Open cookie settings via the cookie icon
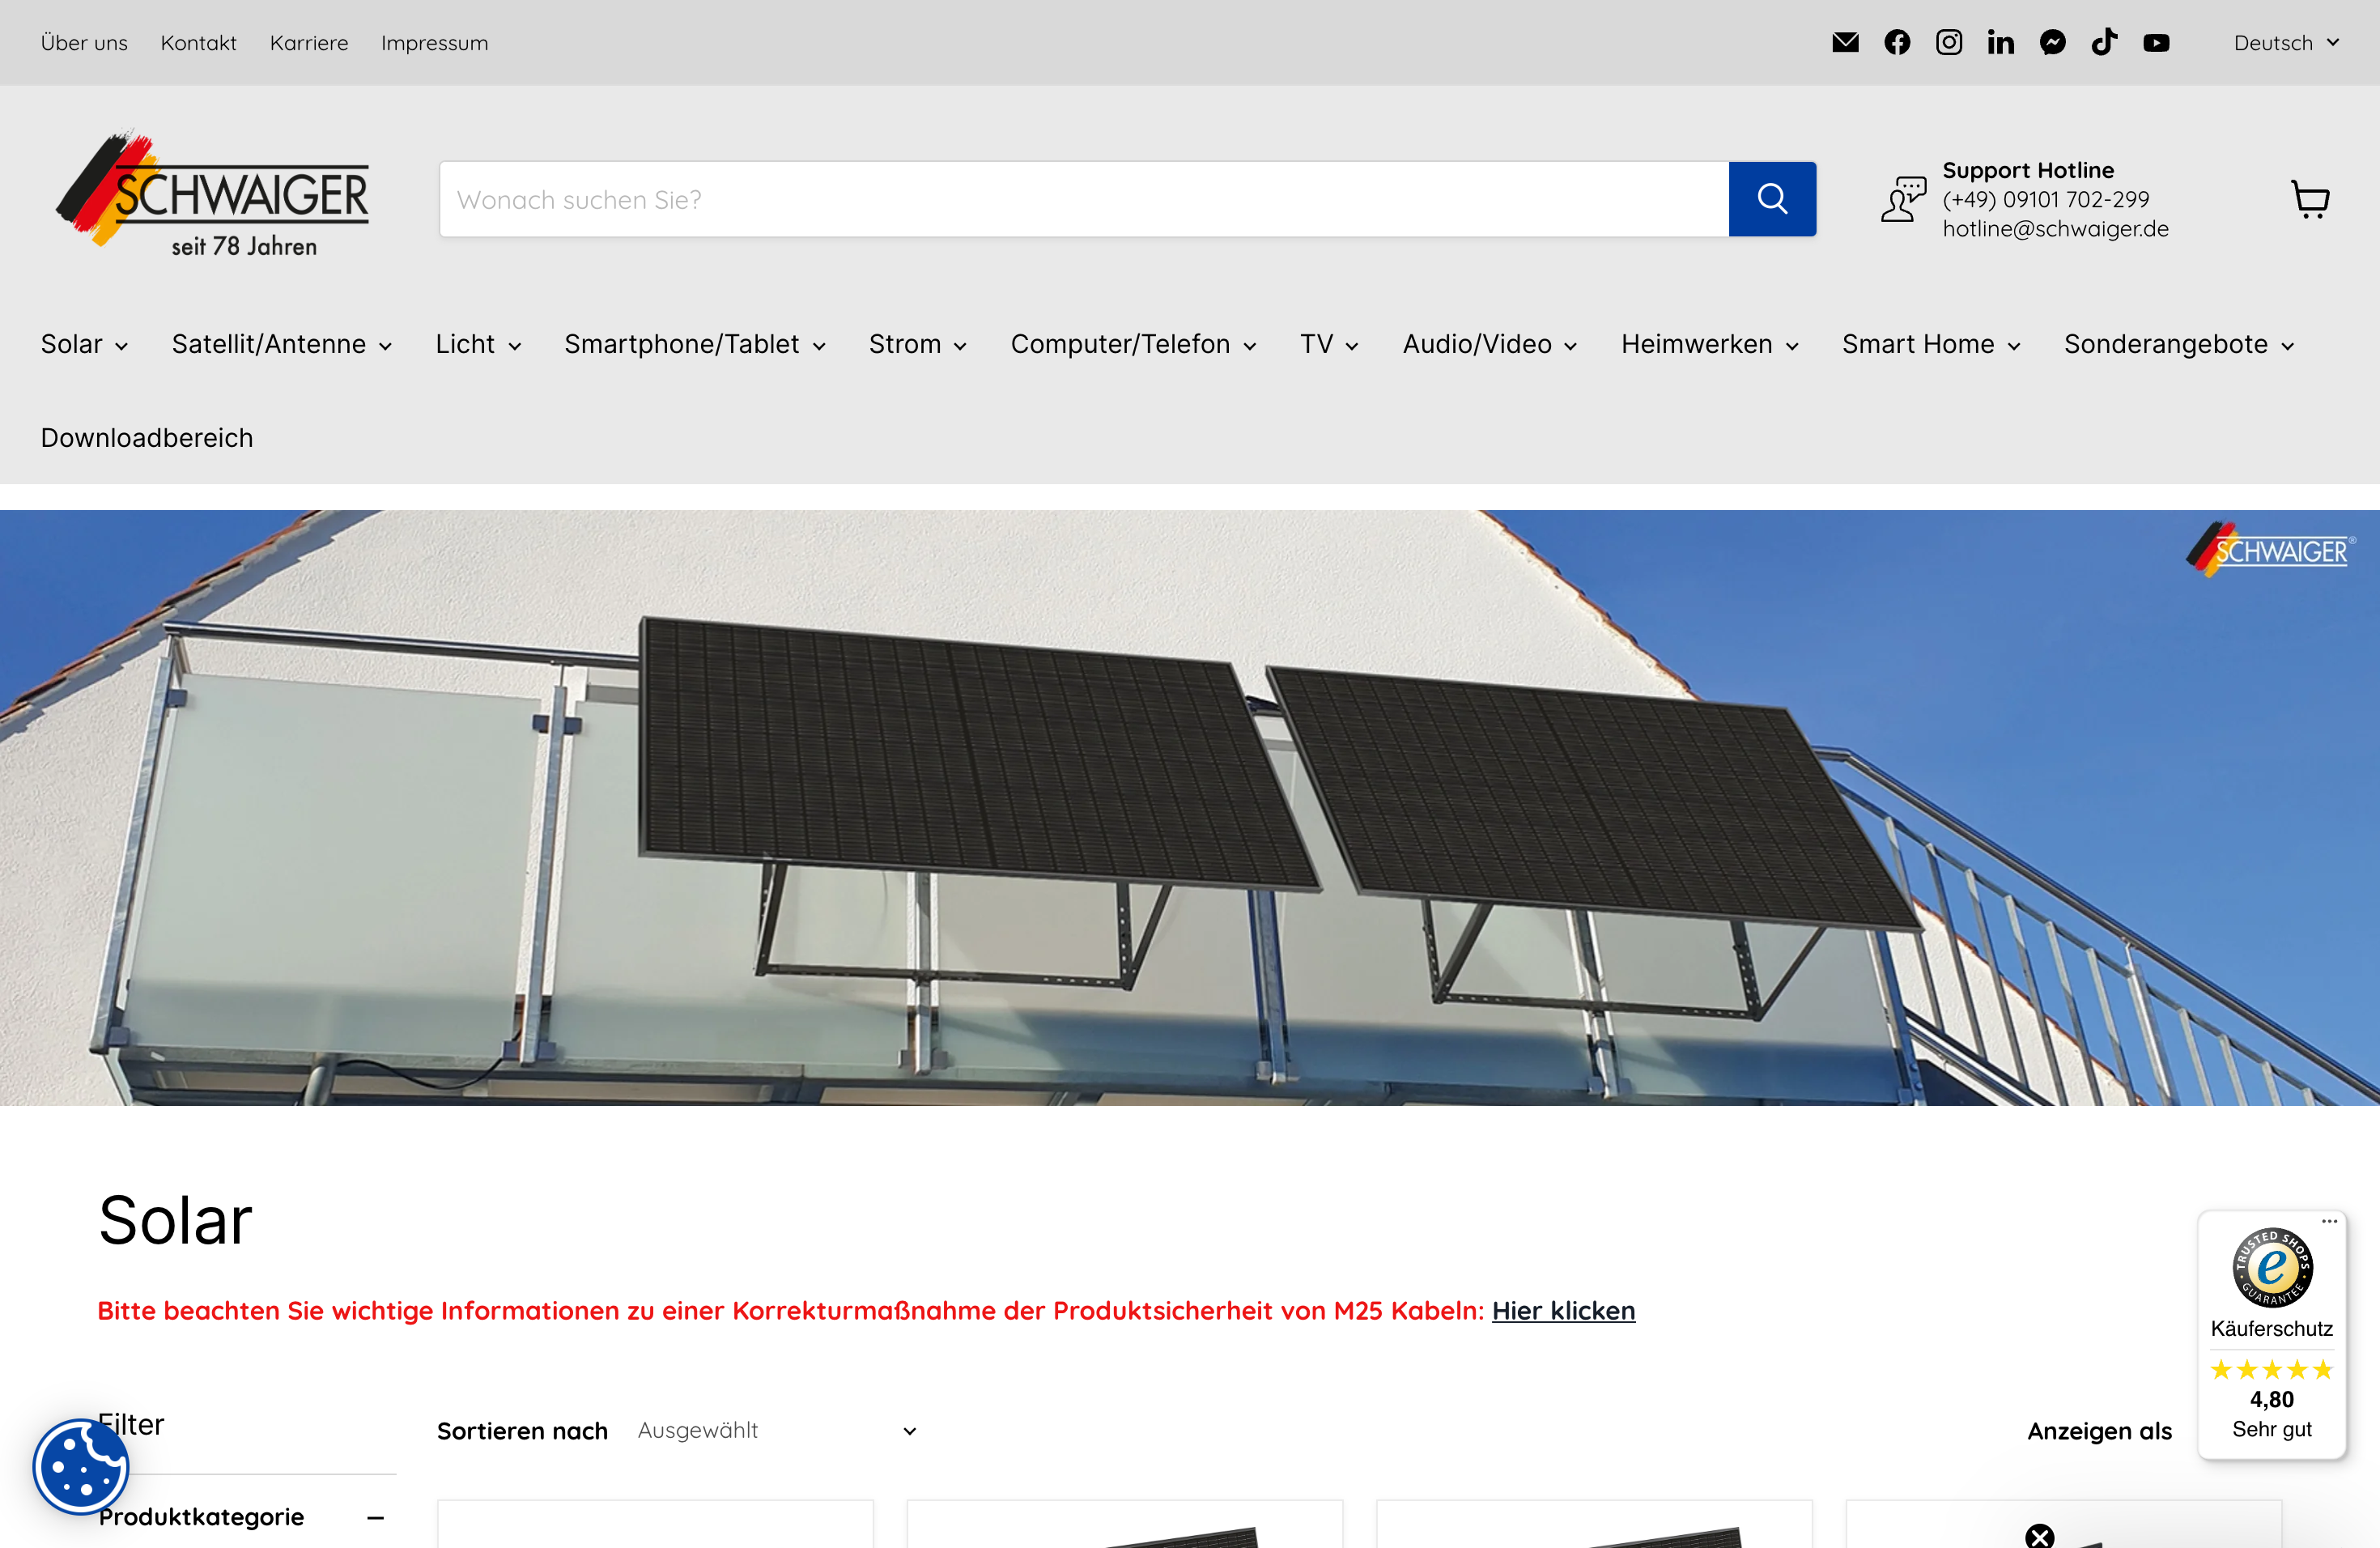Image resolution: width=2380 pixels, height=1548 pixels. coord(81,1466)
